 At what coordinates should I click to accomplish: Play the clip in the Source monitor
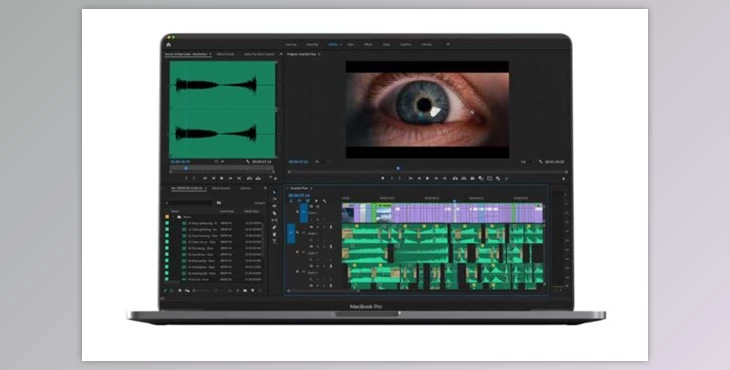tap(222, 178)
